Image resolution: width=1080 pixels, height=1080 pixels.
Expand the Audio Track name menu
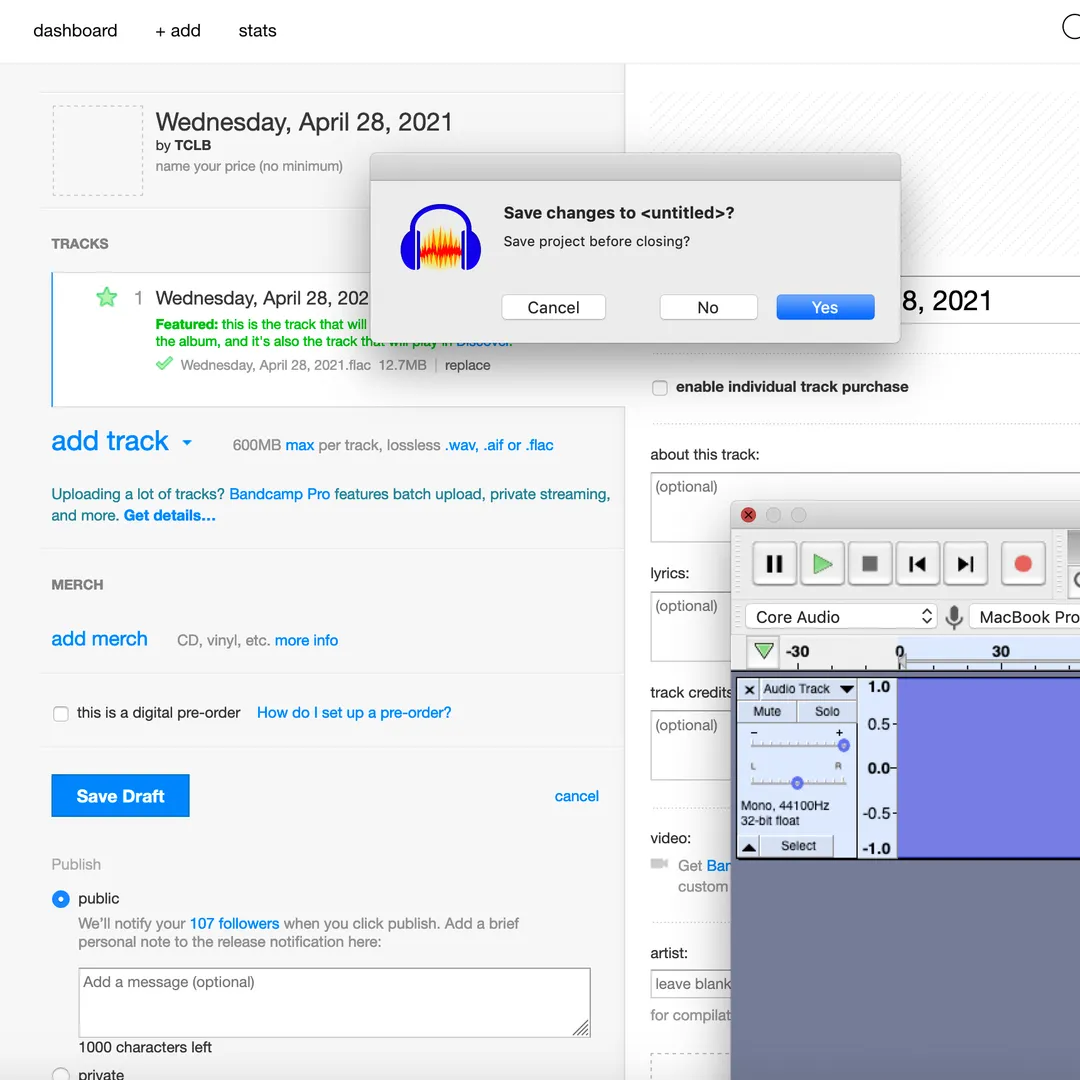click(847, 689)
